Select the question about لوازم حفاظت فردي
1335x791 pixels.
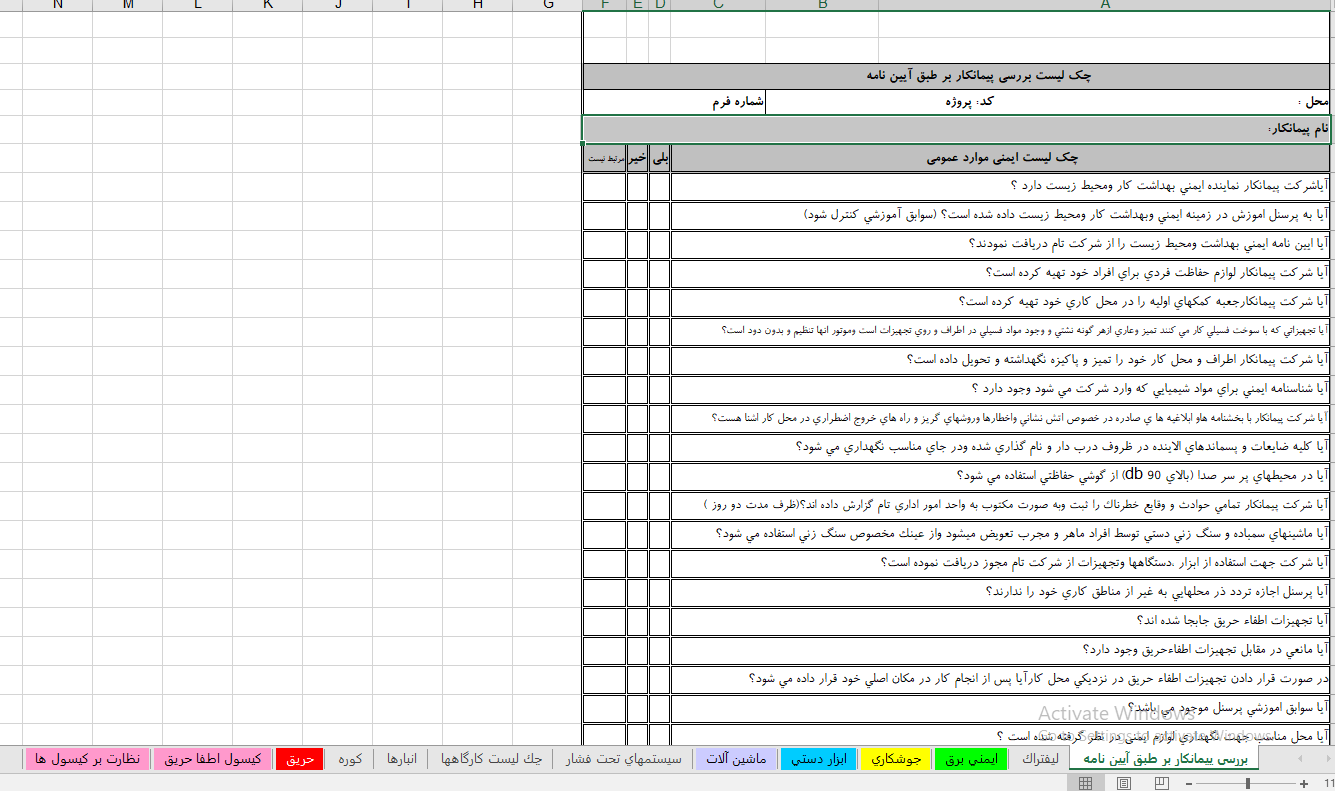(x=1001, y=273)
